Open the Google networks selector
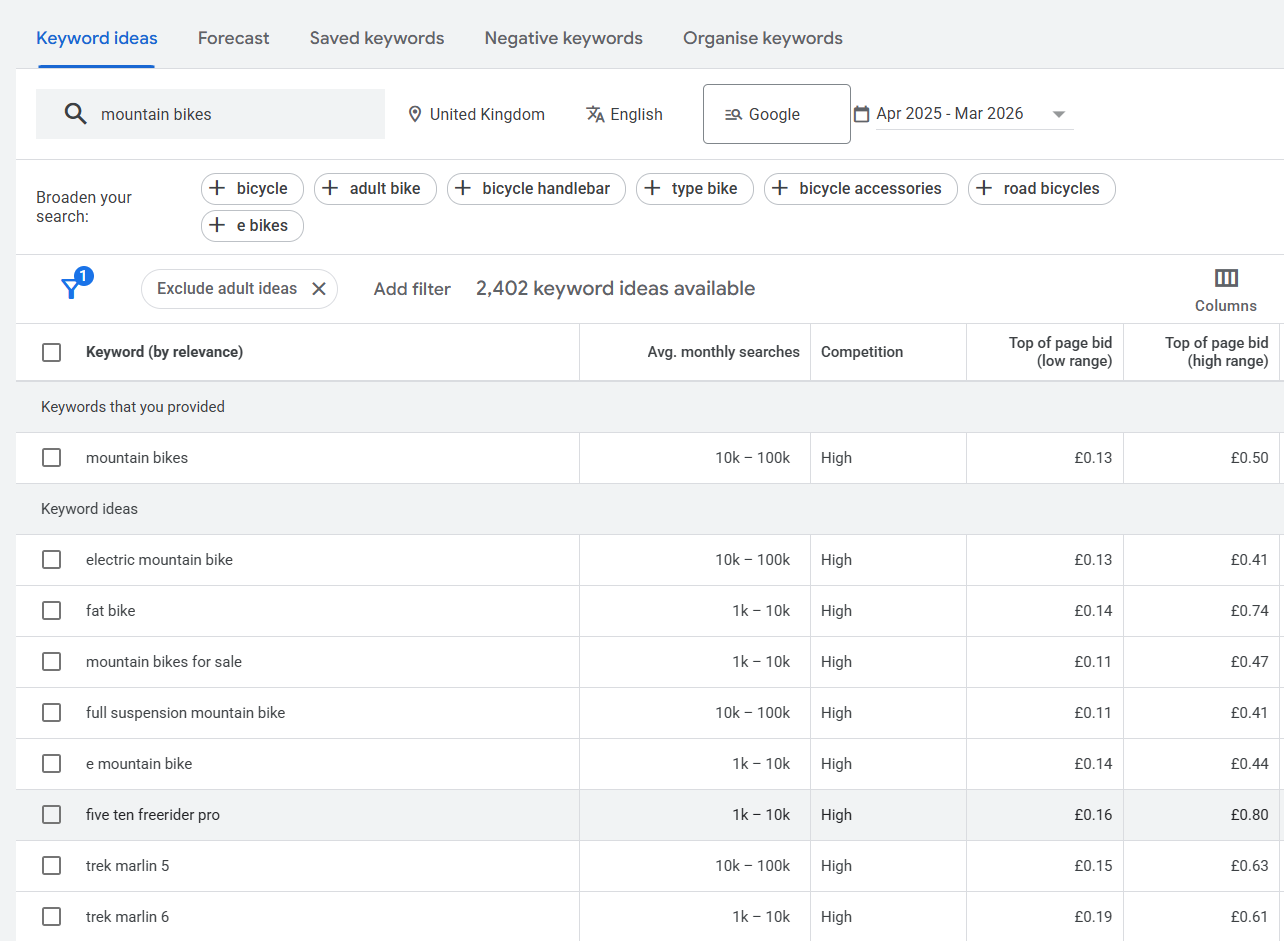Viewport: 1284px width, 941px height. pyautogui.click(x=777, y=114)
